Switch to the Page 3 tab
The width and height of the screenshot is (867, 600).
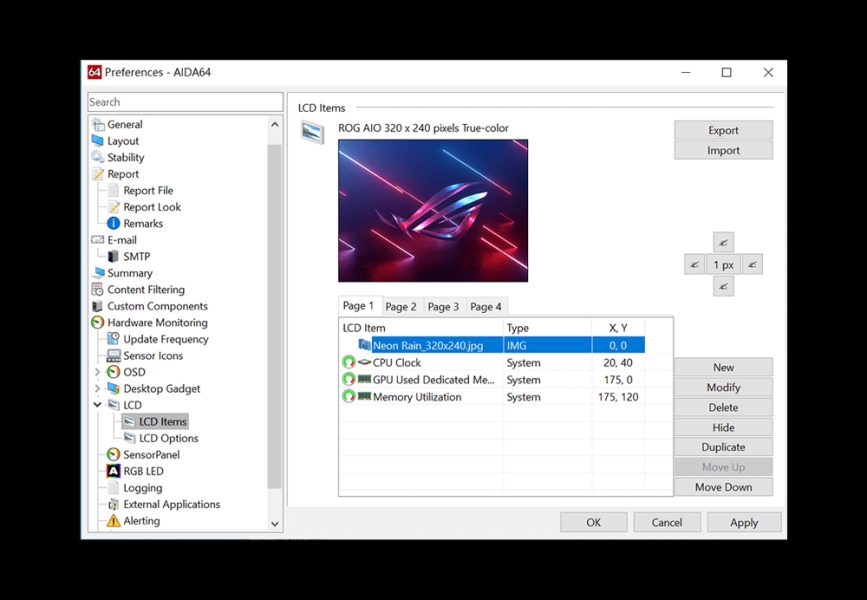(443, 307)
